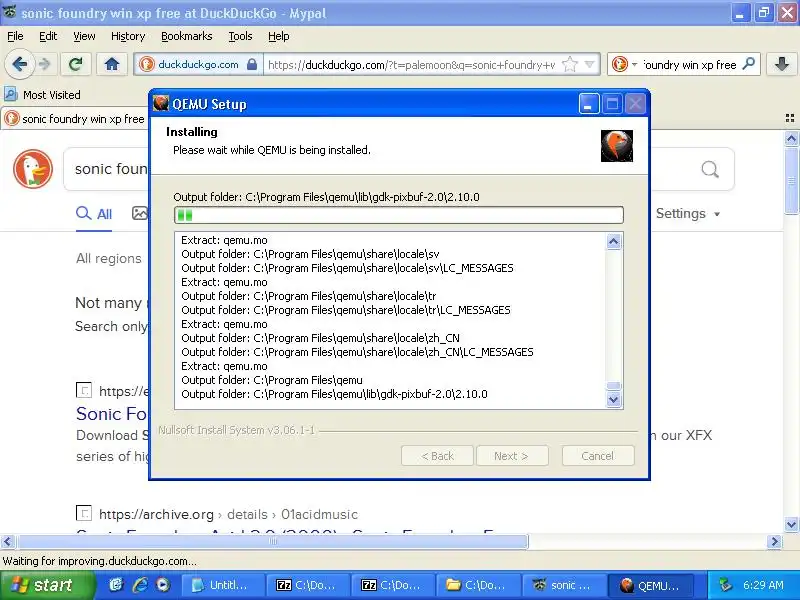
Task: Open the History menu
Action: coord(128,36)
